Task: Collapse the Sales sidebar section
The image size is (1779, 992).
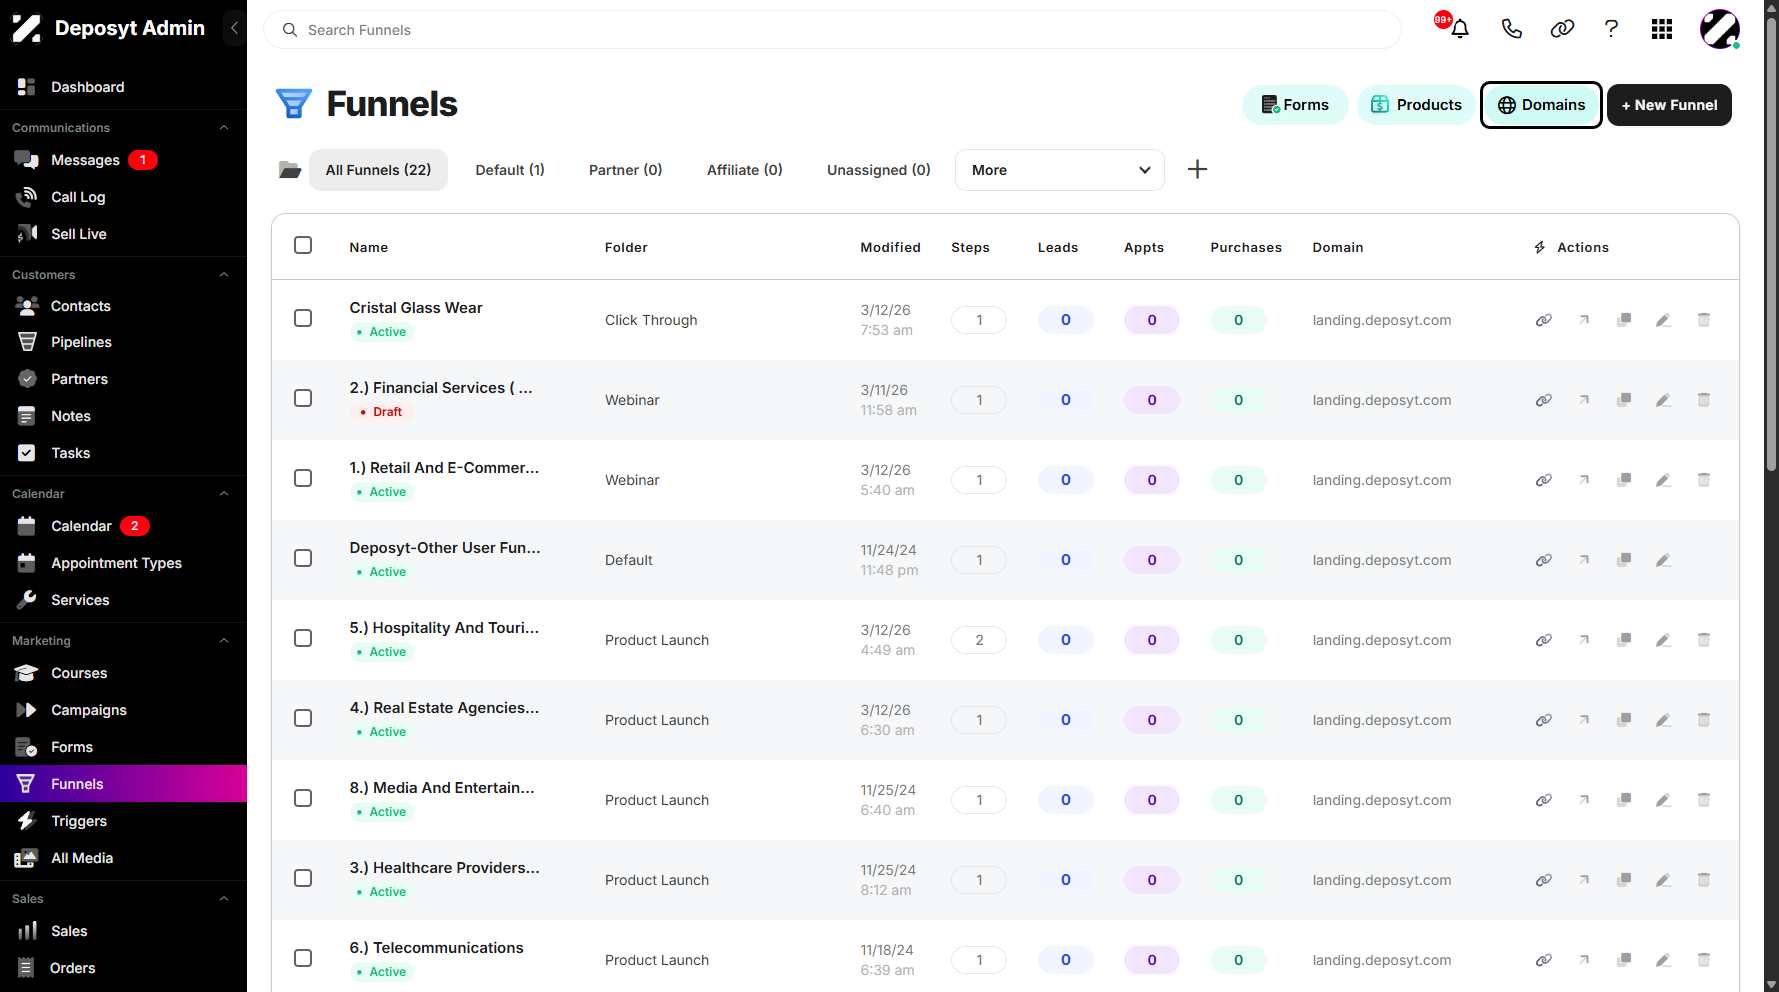Action: 224,899
